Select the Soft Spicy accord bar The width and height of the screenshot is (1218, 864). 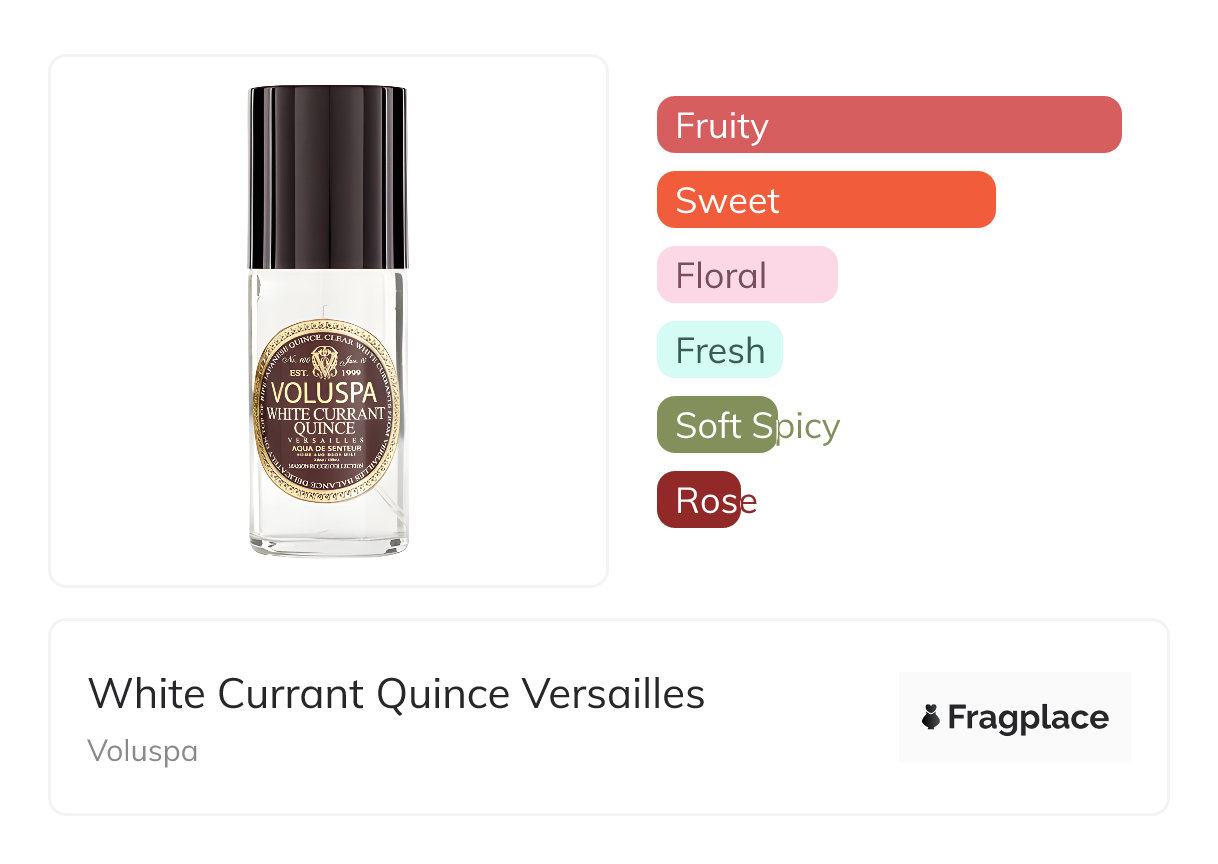tap(717, 425)
